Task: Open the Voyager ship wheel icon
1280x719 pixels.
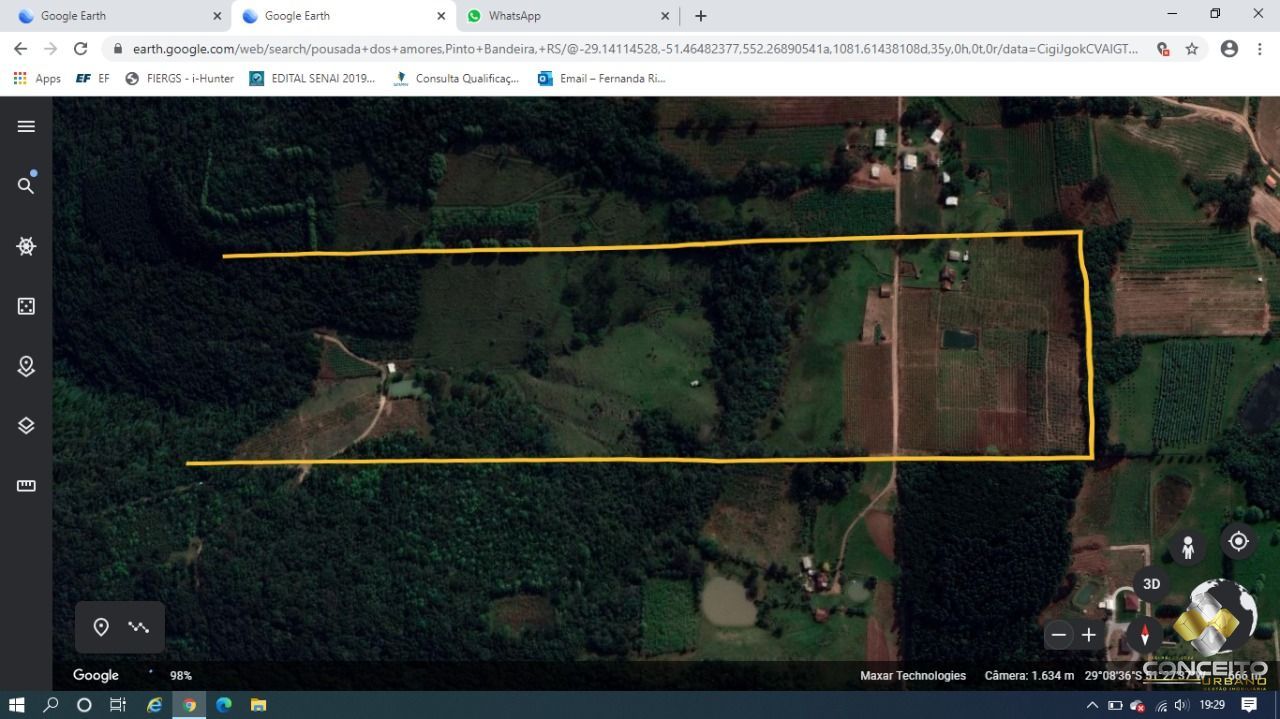Action: click(x=26, y=246)
